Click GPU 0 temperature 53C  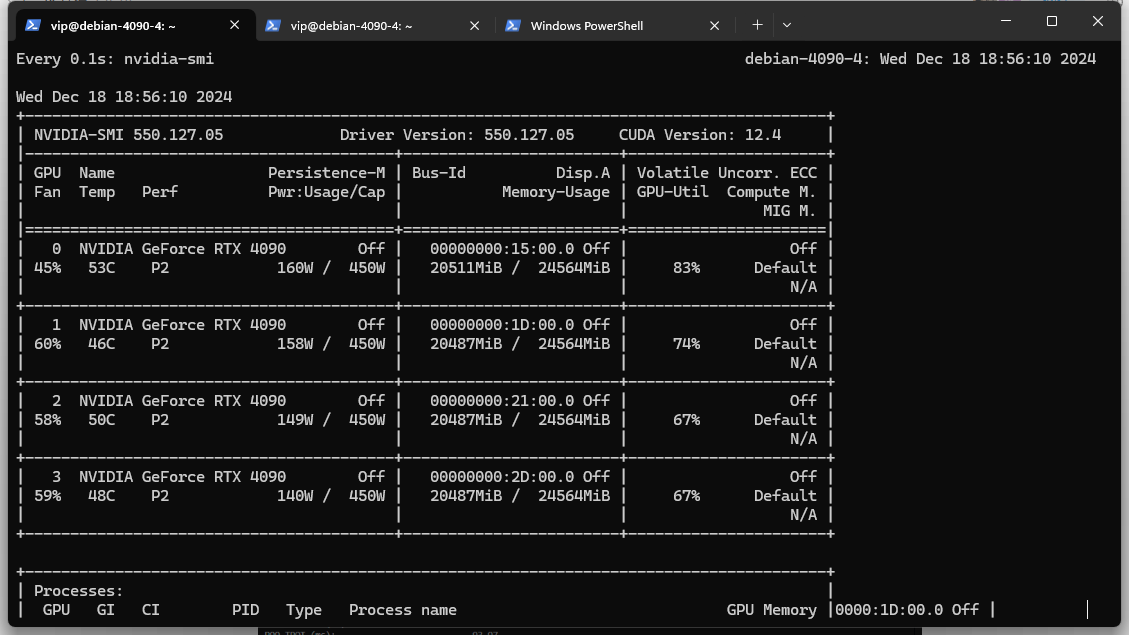coord(102,268)
